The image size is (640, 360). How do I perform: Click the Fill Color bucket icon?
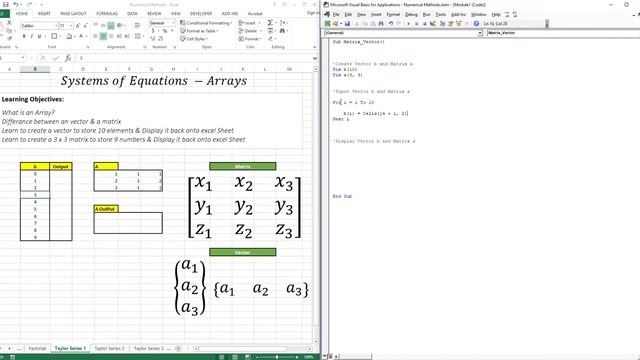pyautogui.click(x=69, y=36)
